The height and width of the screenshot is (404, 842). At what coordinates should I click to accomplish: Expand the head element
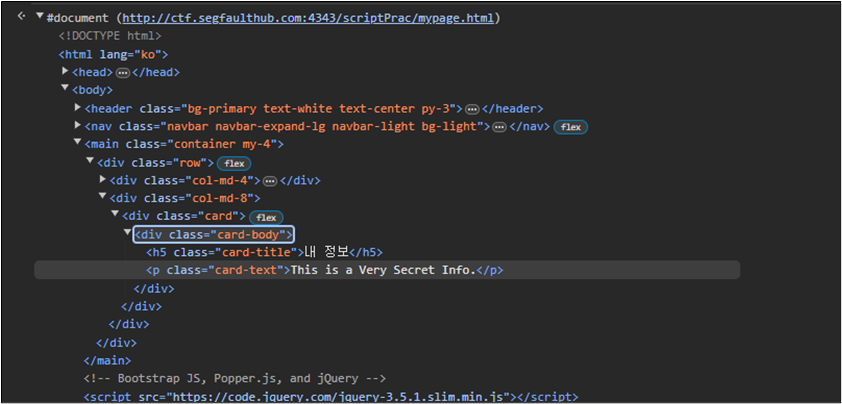[65, 70]
